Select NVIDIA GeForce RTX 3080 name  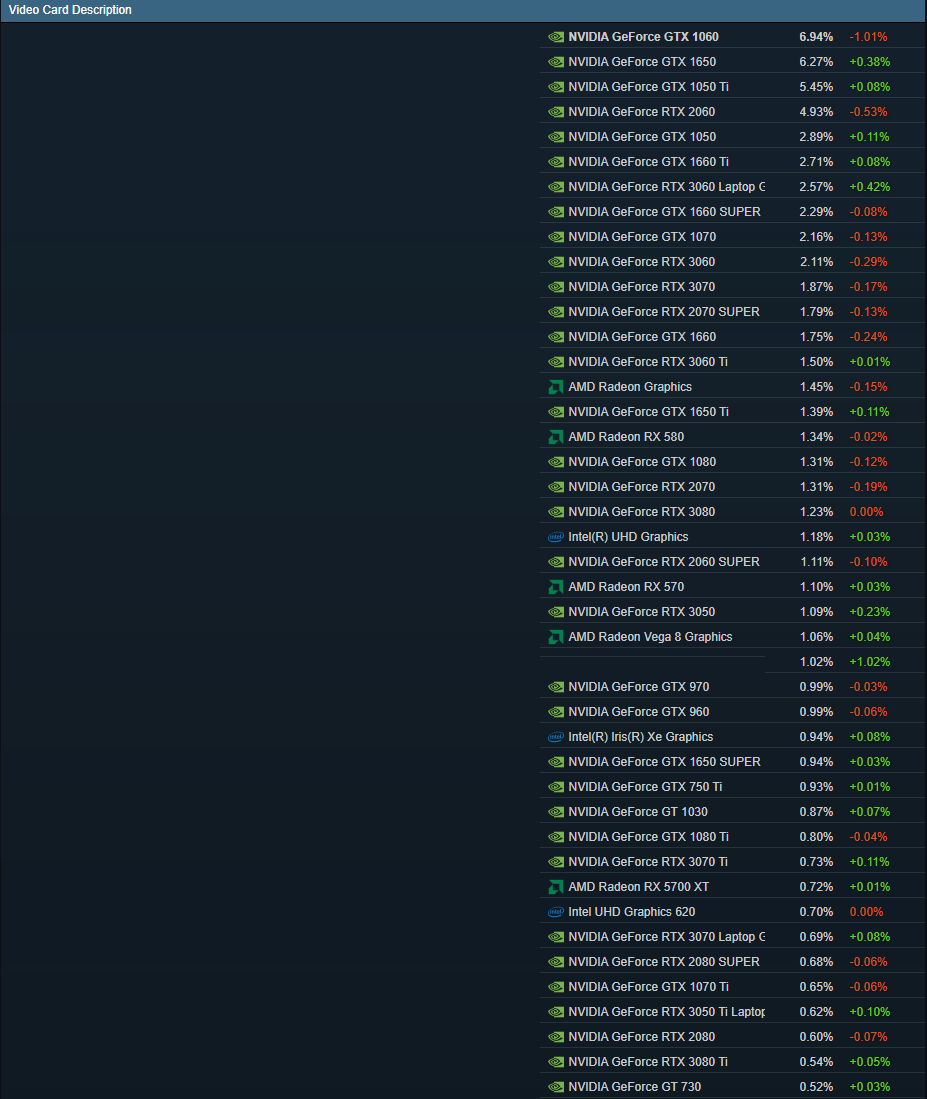coord(642,512)
